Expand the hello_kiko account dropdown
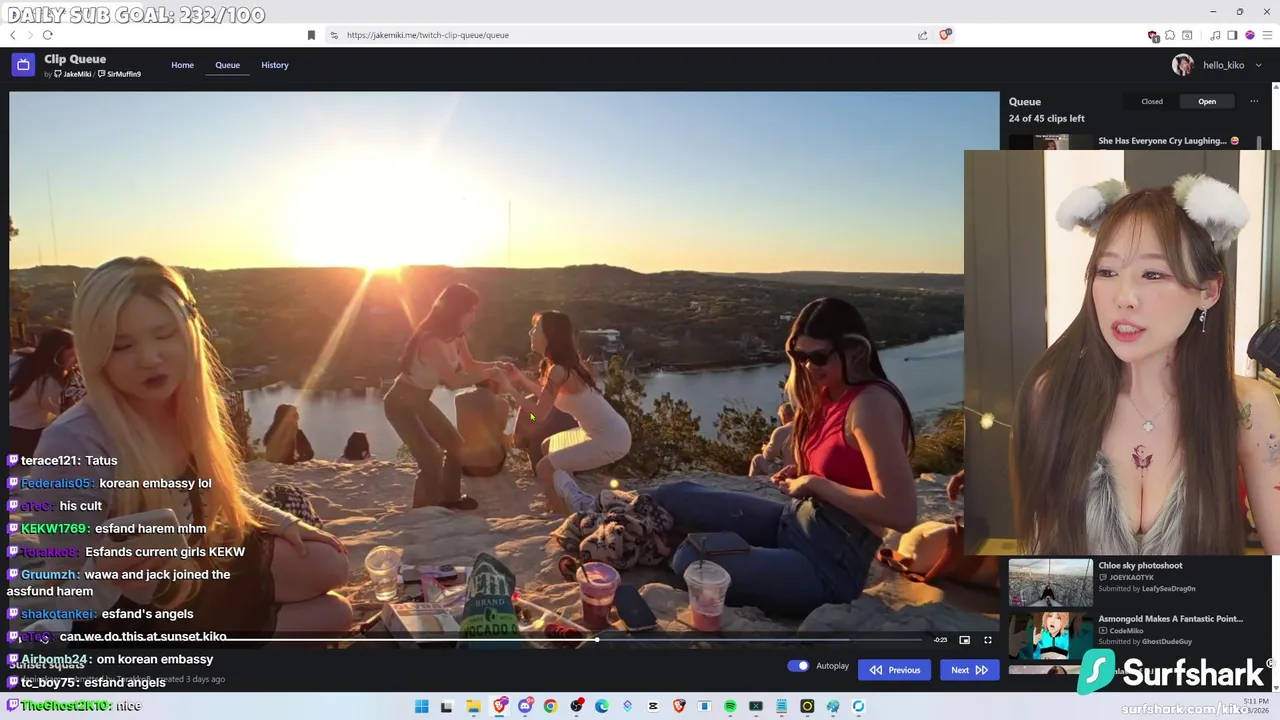This screenshot has height=720, width=1280. tap(1258, 65)
